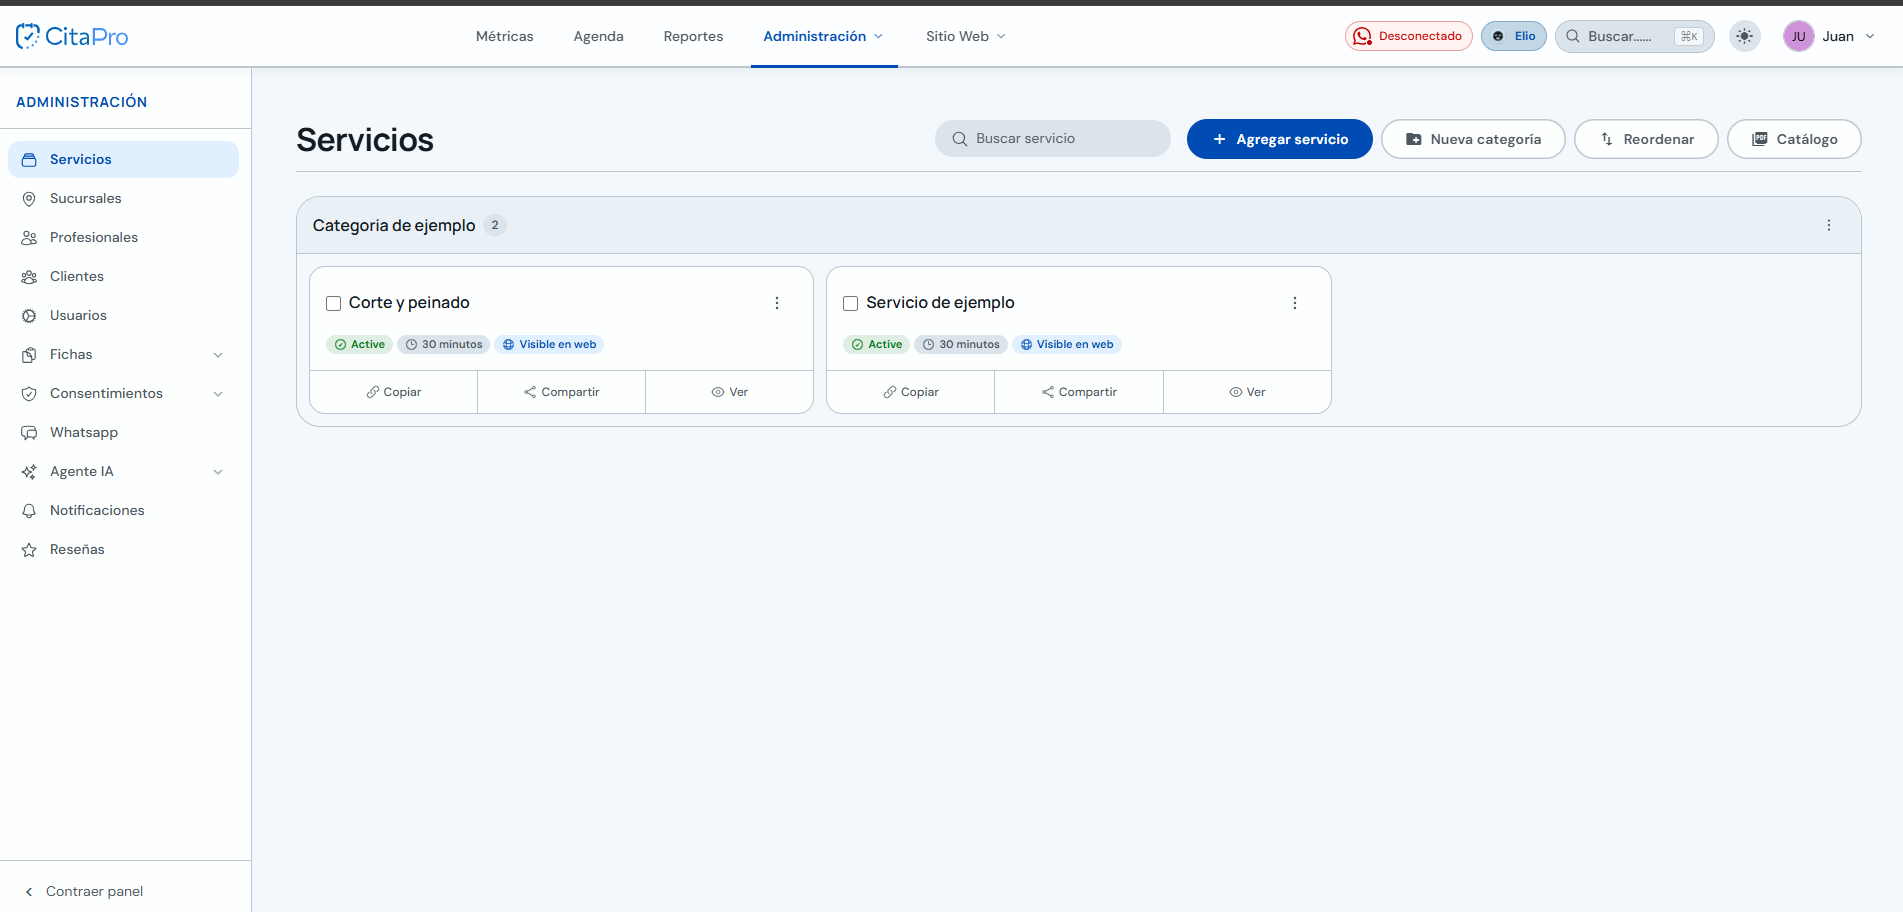The width and height of the screenshot is (1903, 912).
Task: Click the global Buscar search field
Action: [x=1634, y=36]
